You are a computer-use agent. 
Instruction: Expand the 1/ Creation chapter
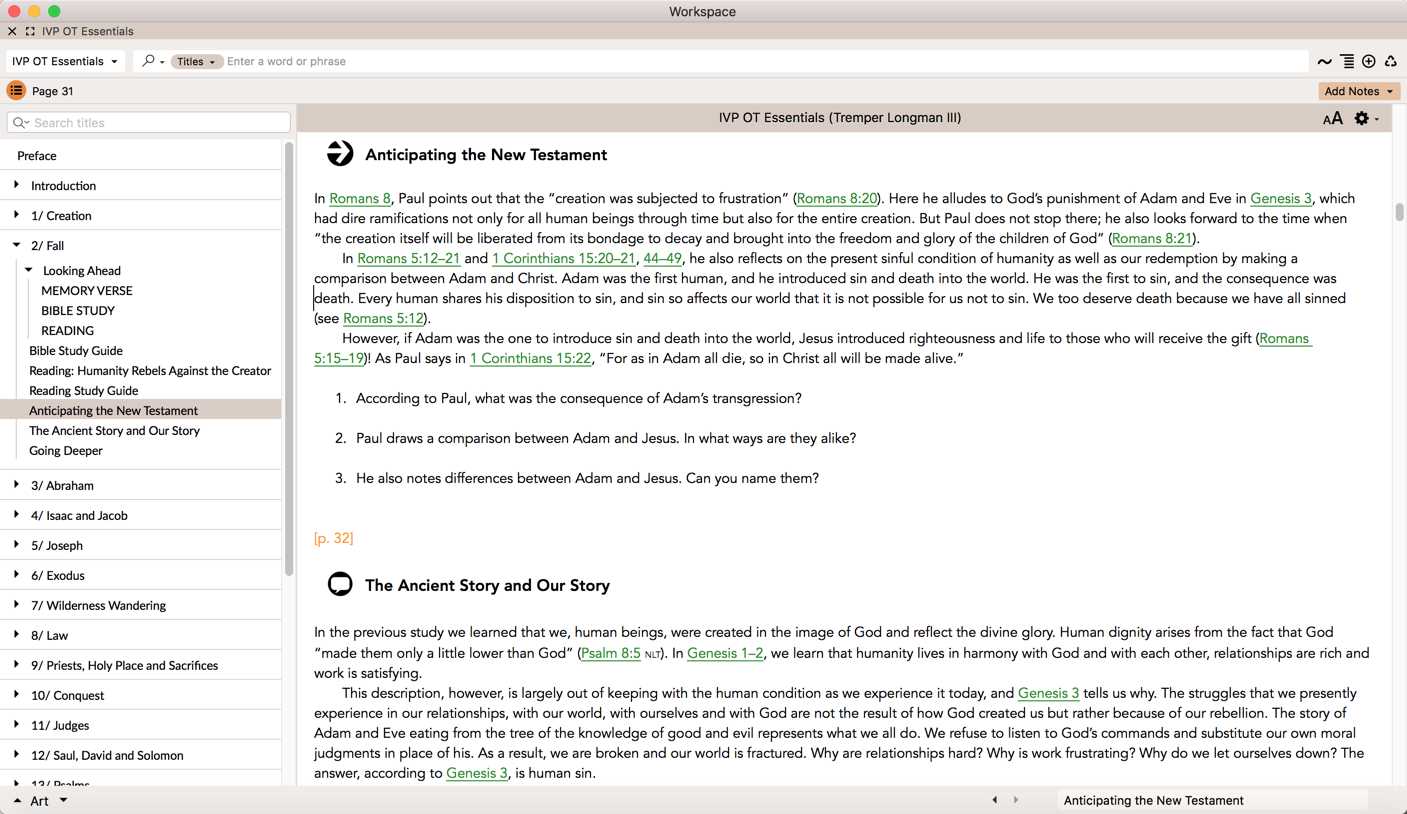[16, 215]
